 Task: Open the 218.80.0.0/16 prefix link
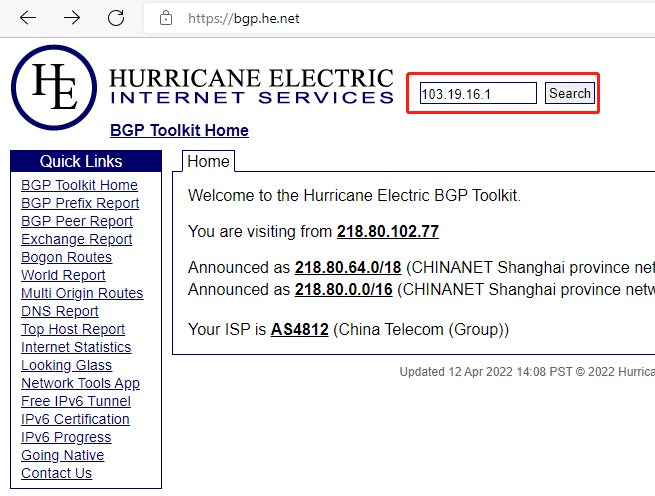click(344, 289)
